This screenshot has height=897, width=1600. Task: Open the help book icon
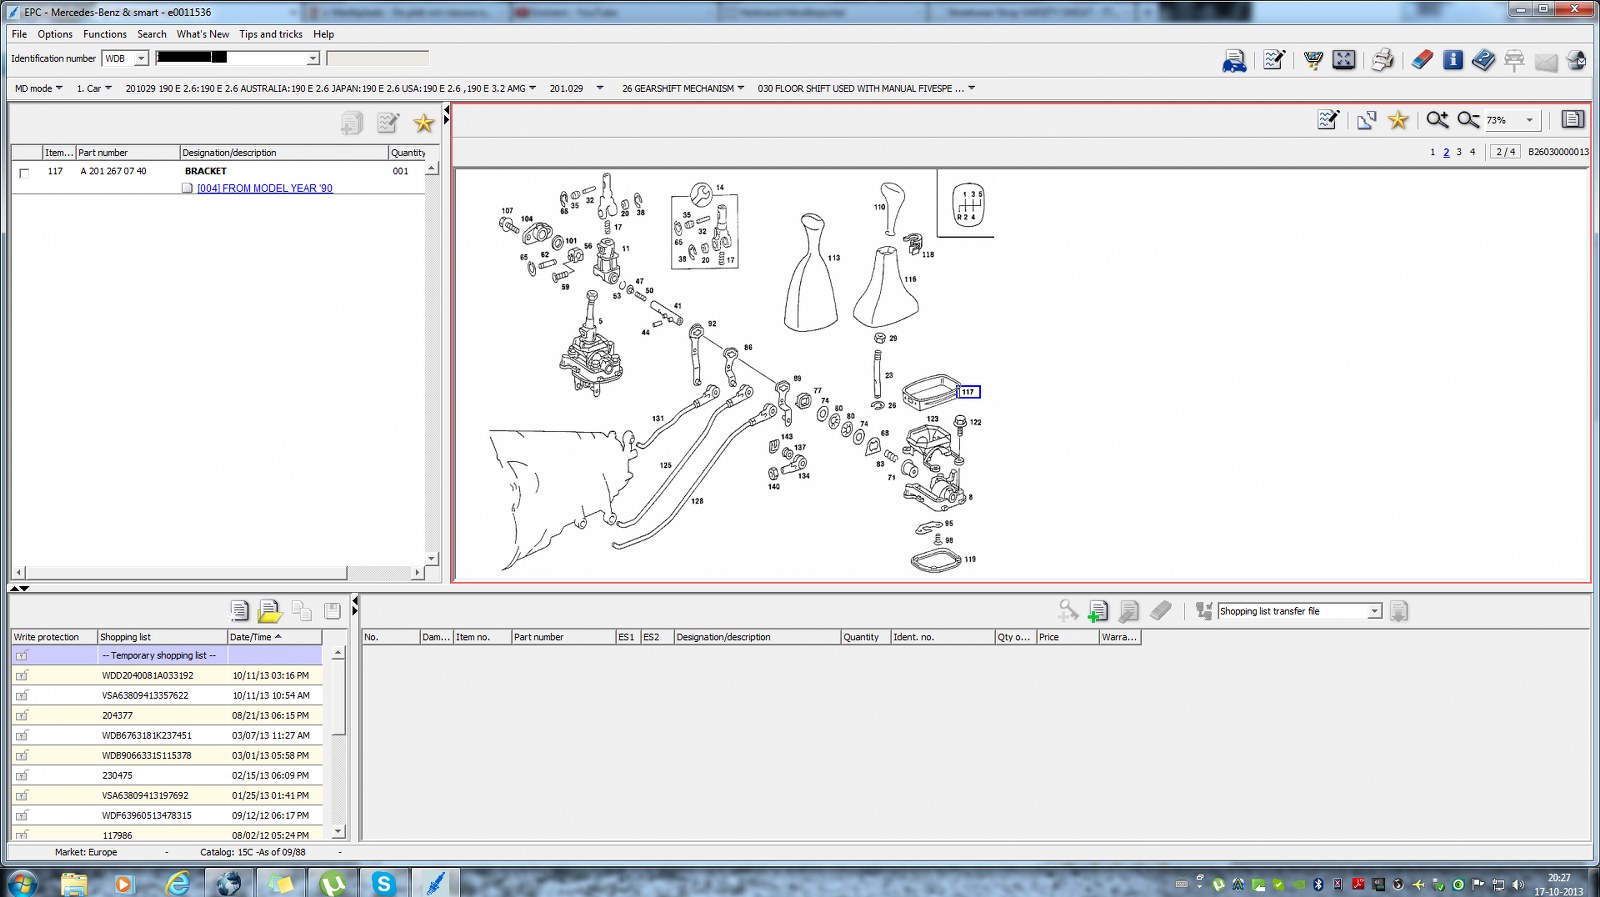tap(1484, 60)
